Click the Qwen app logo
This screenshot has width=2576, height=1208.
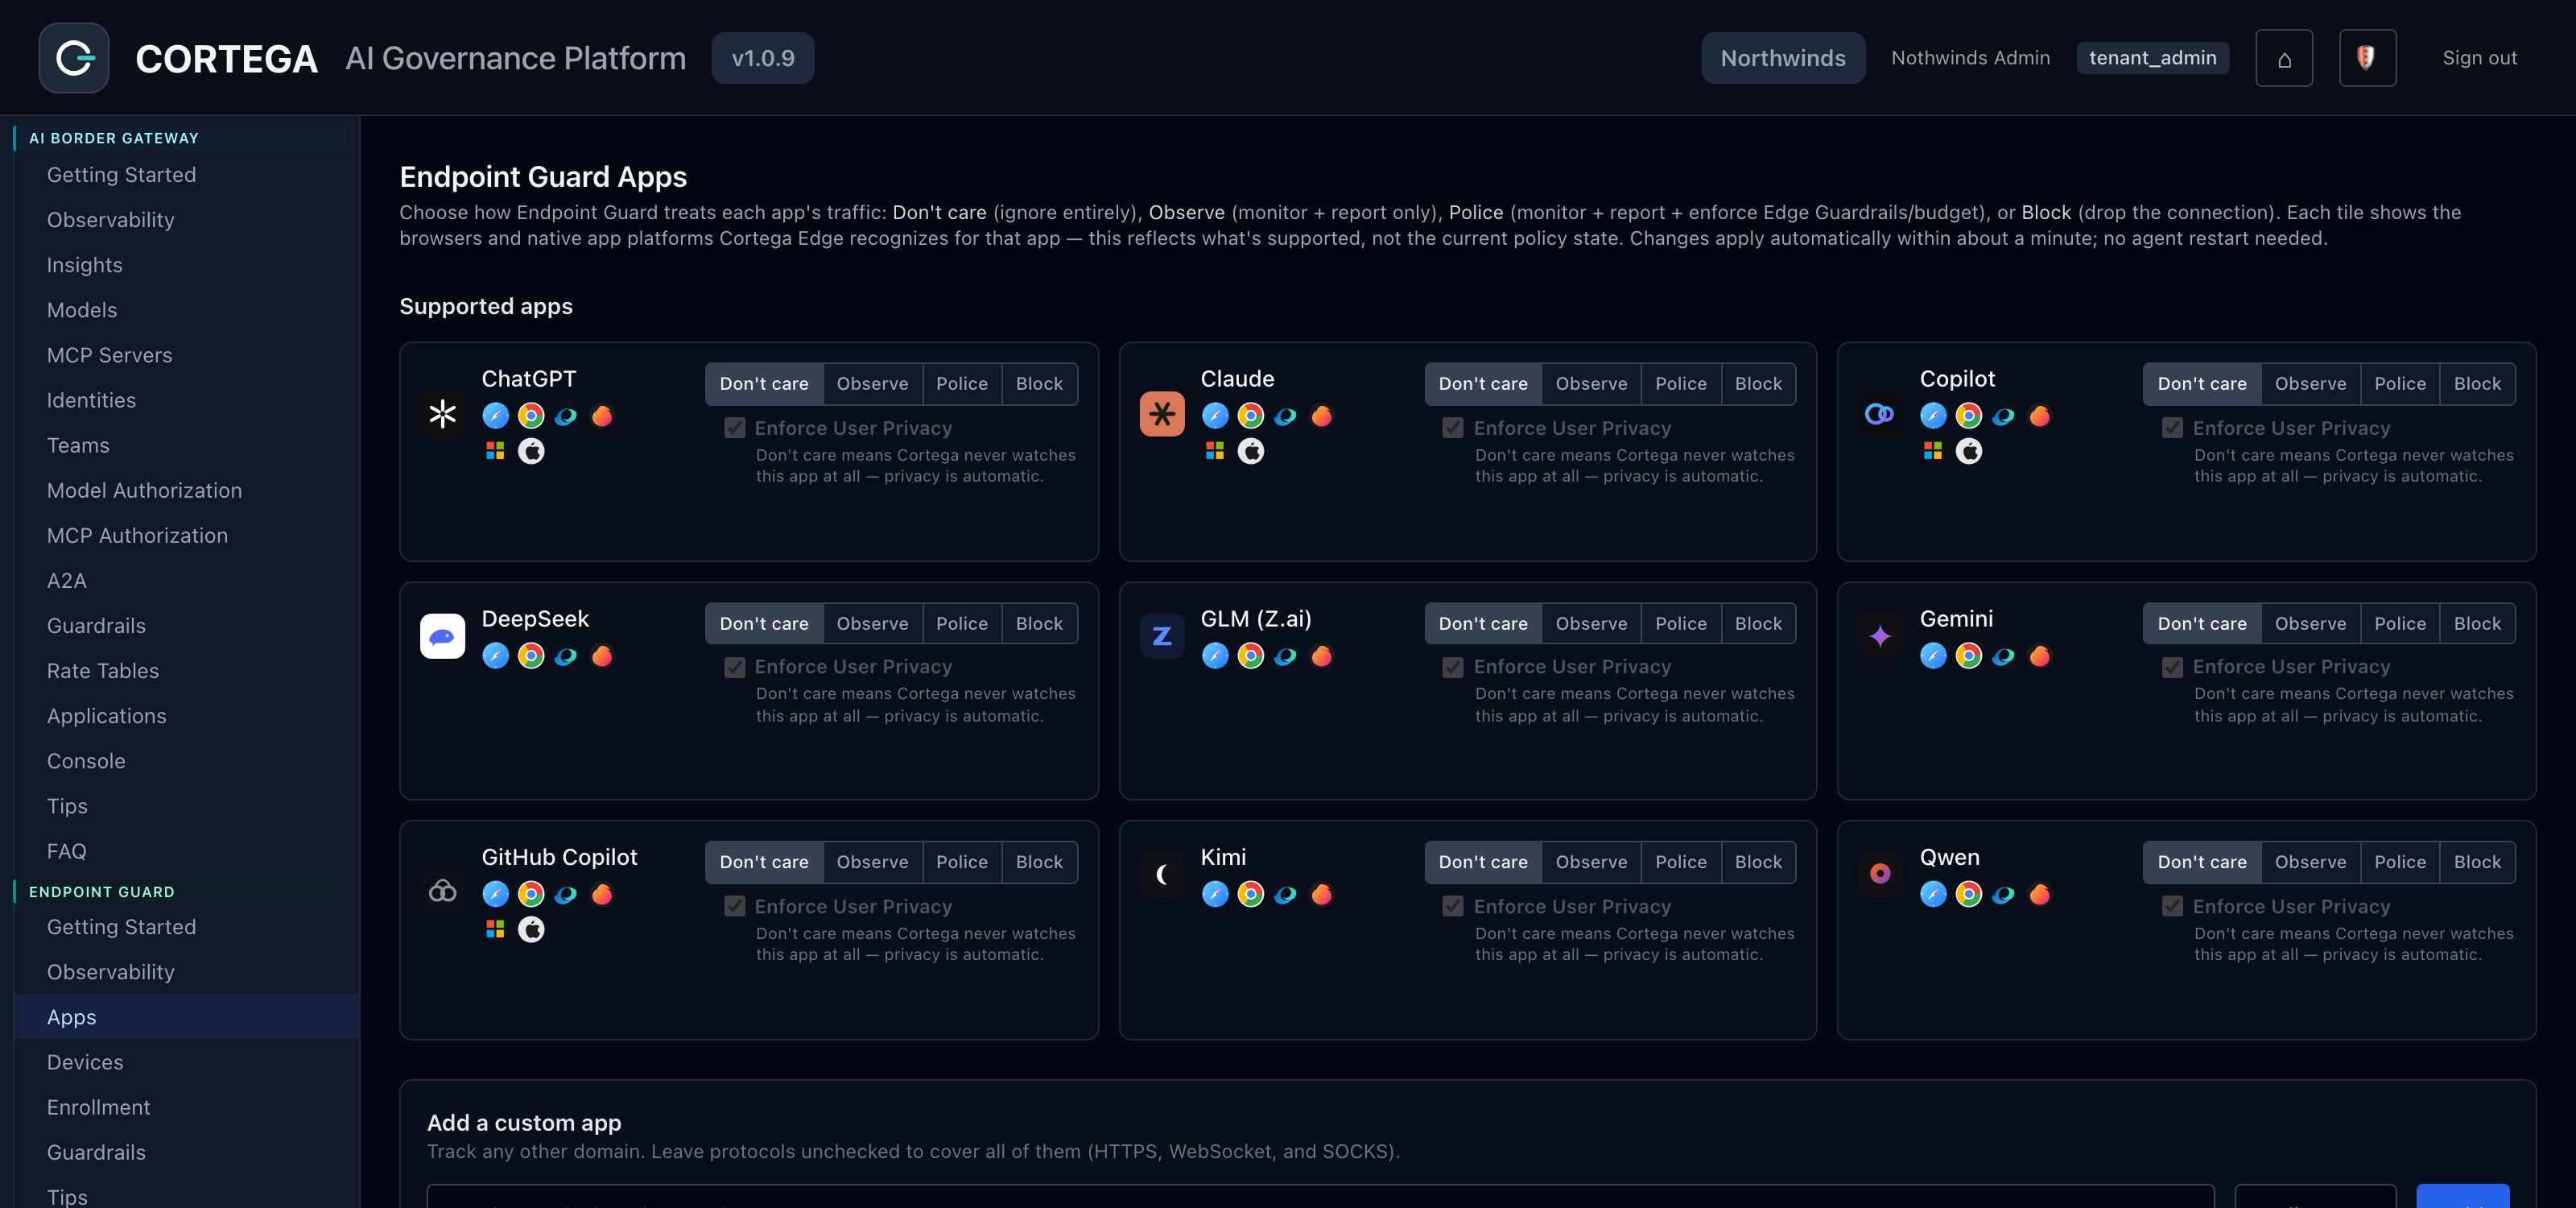pos(1880,875)
